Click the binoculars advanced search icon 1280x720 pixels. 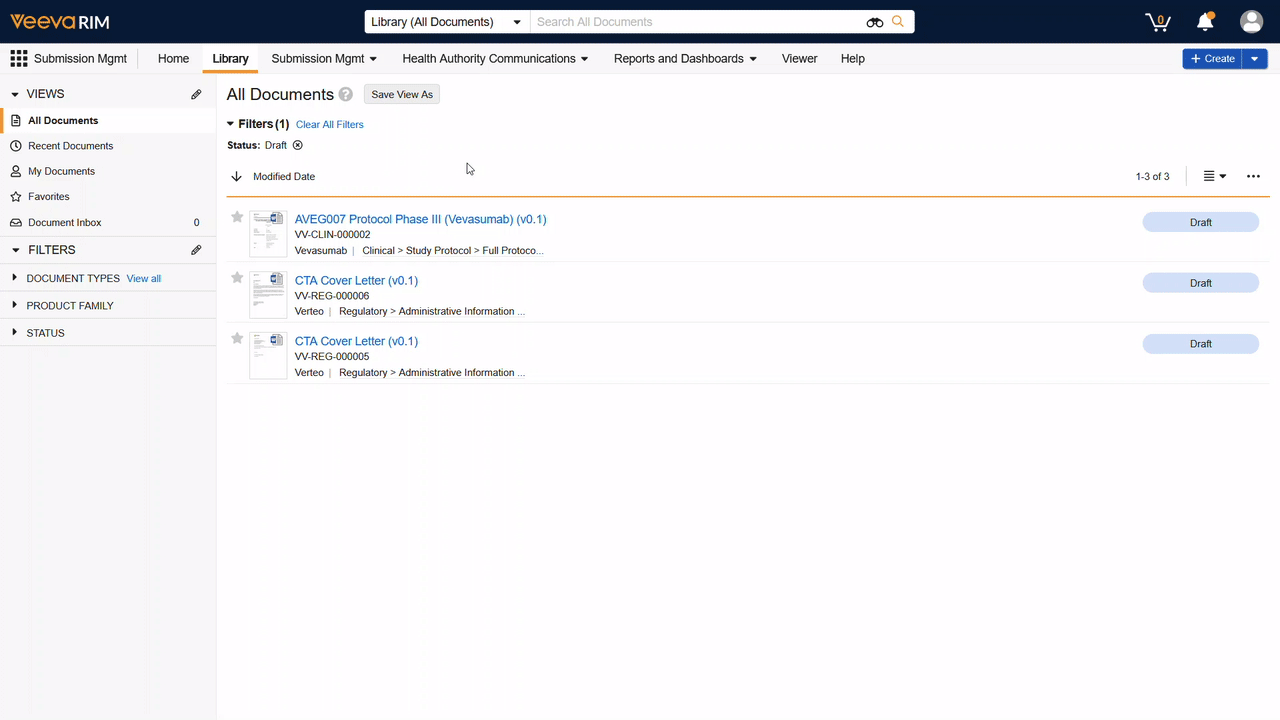coord(874,21)
